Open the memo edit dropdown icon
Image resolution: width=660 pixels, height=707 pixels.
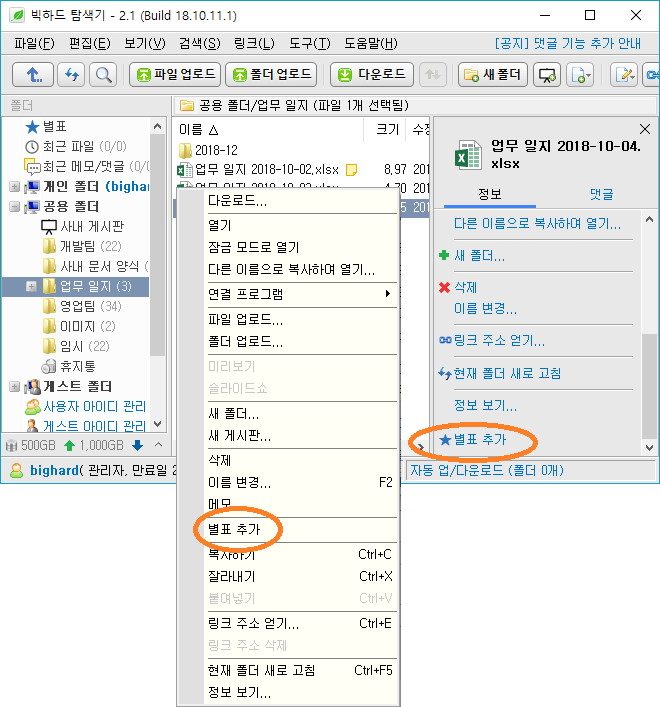tap(624, 74)
